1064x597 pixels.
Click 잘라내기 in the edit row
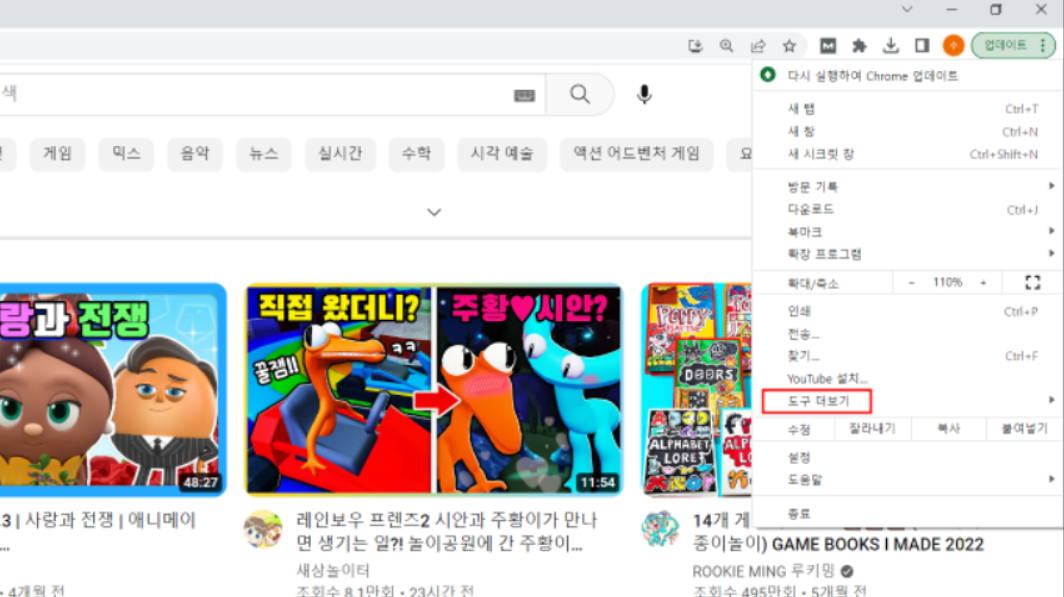[x=873, y=429]
